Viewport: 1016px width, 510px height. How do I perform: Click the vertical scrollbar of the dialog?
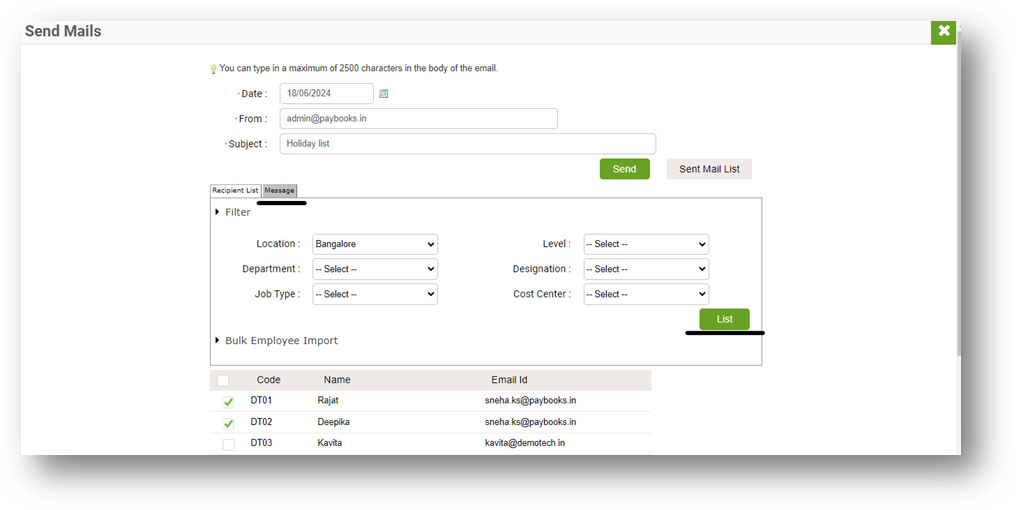click(959, 194)
